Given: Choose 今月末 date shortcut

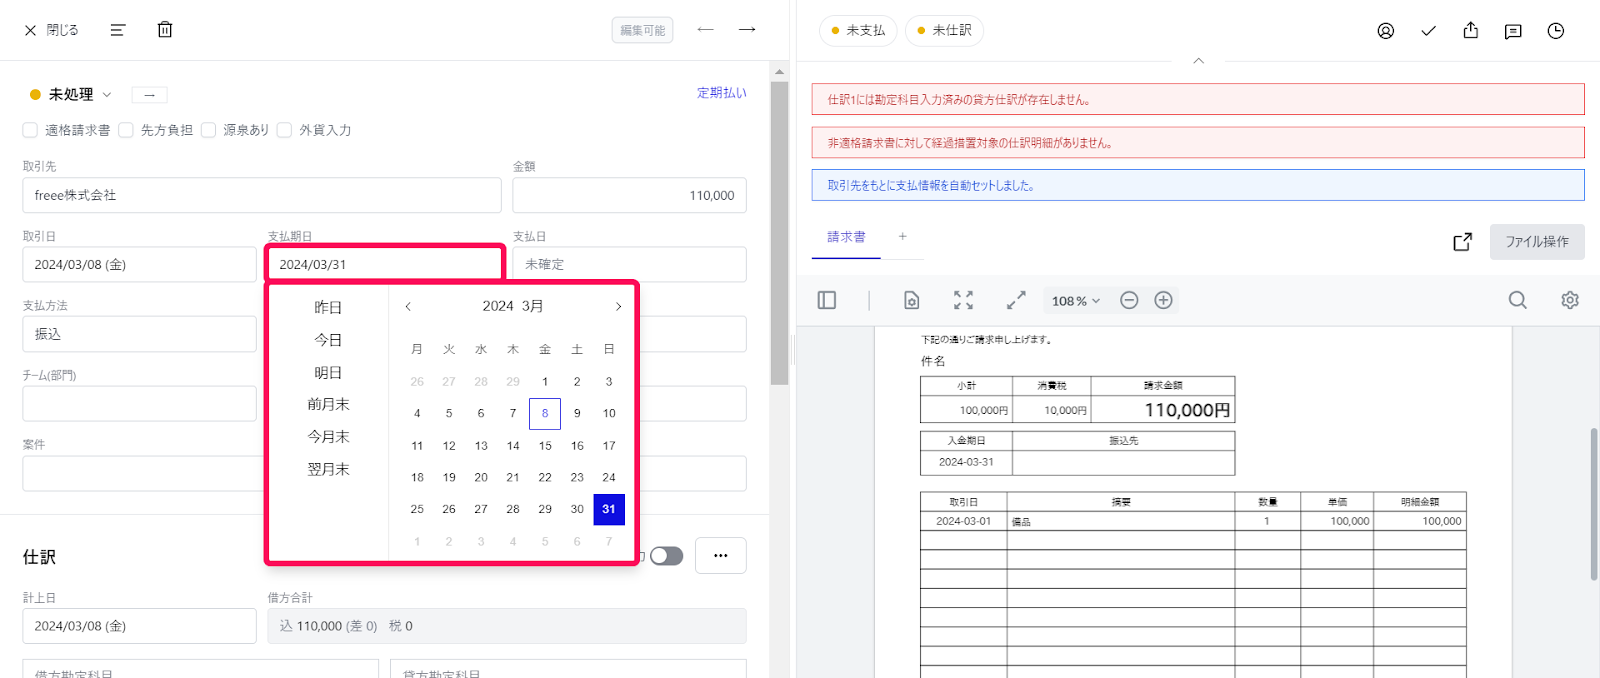Looking at the screenshot, I should [x=328, y=436].
